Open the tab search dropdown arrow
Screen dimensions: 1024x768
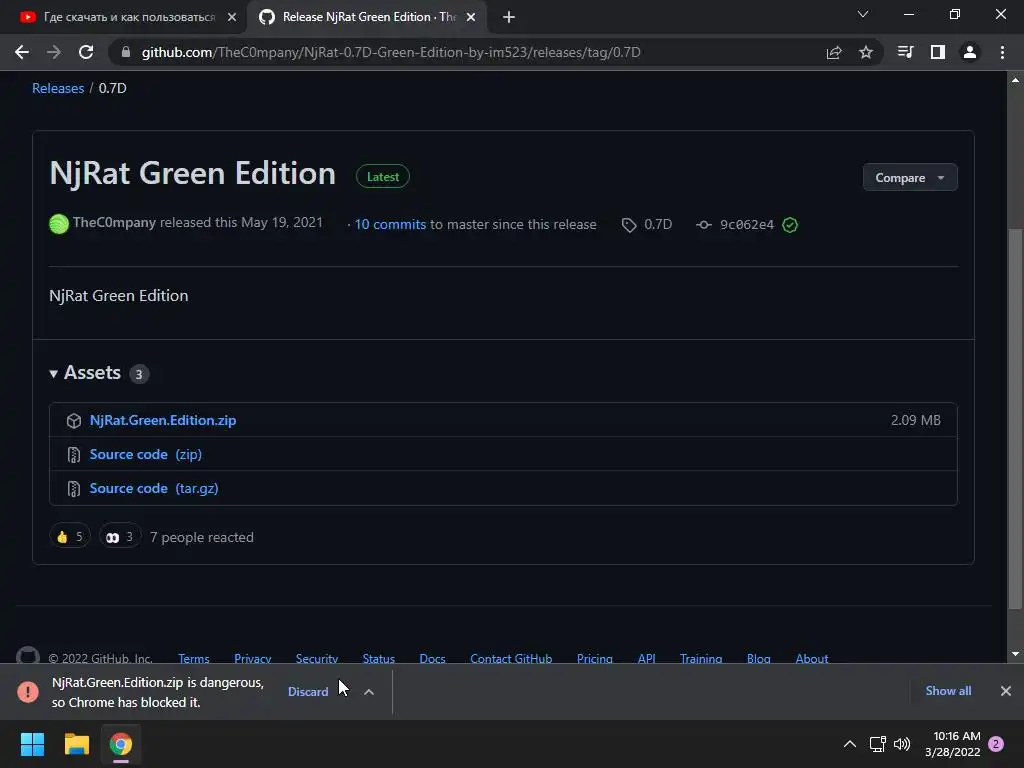tap(863, 14)
